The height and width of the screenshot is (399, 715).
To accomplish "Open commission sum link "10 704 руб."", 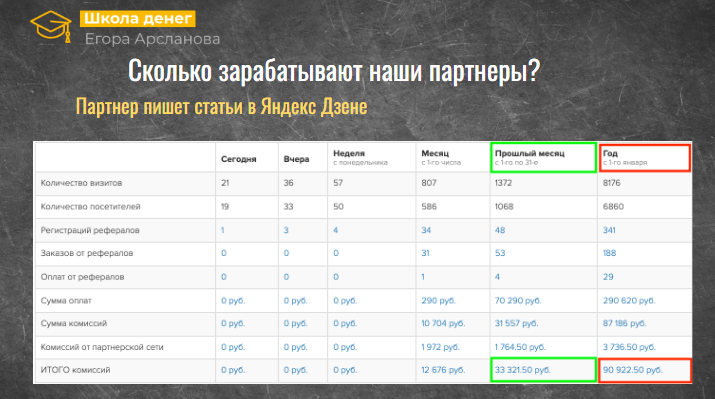I will click(x=443, y=323).
